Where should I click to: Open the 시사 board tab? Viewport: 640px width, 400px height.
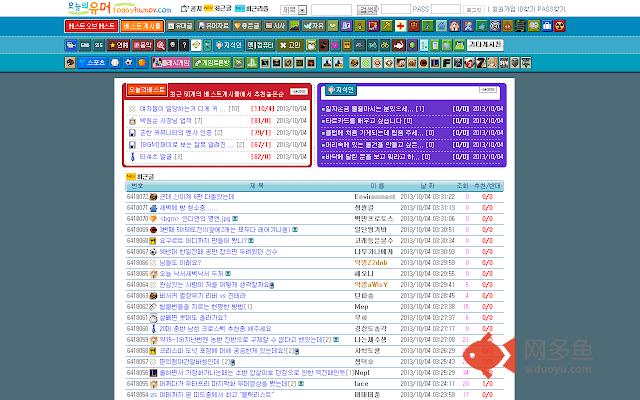(x=276, y=26)
